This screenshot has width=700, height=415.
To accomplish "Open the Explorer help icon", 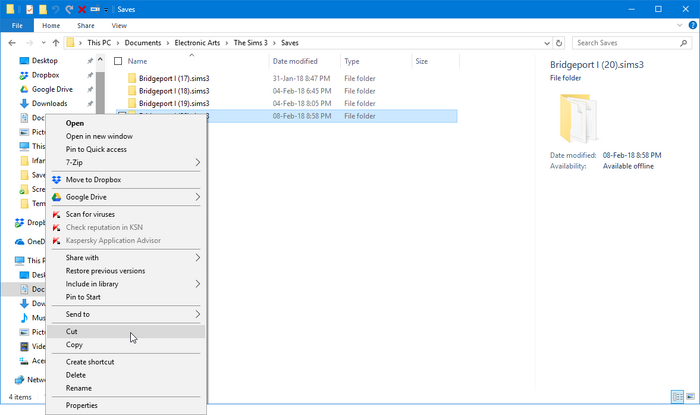I will point(693,25).
